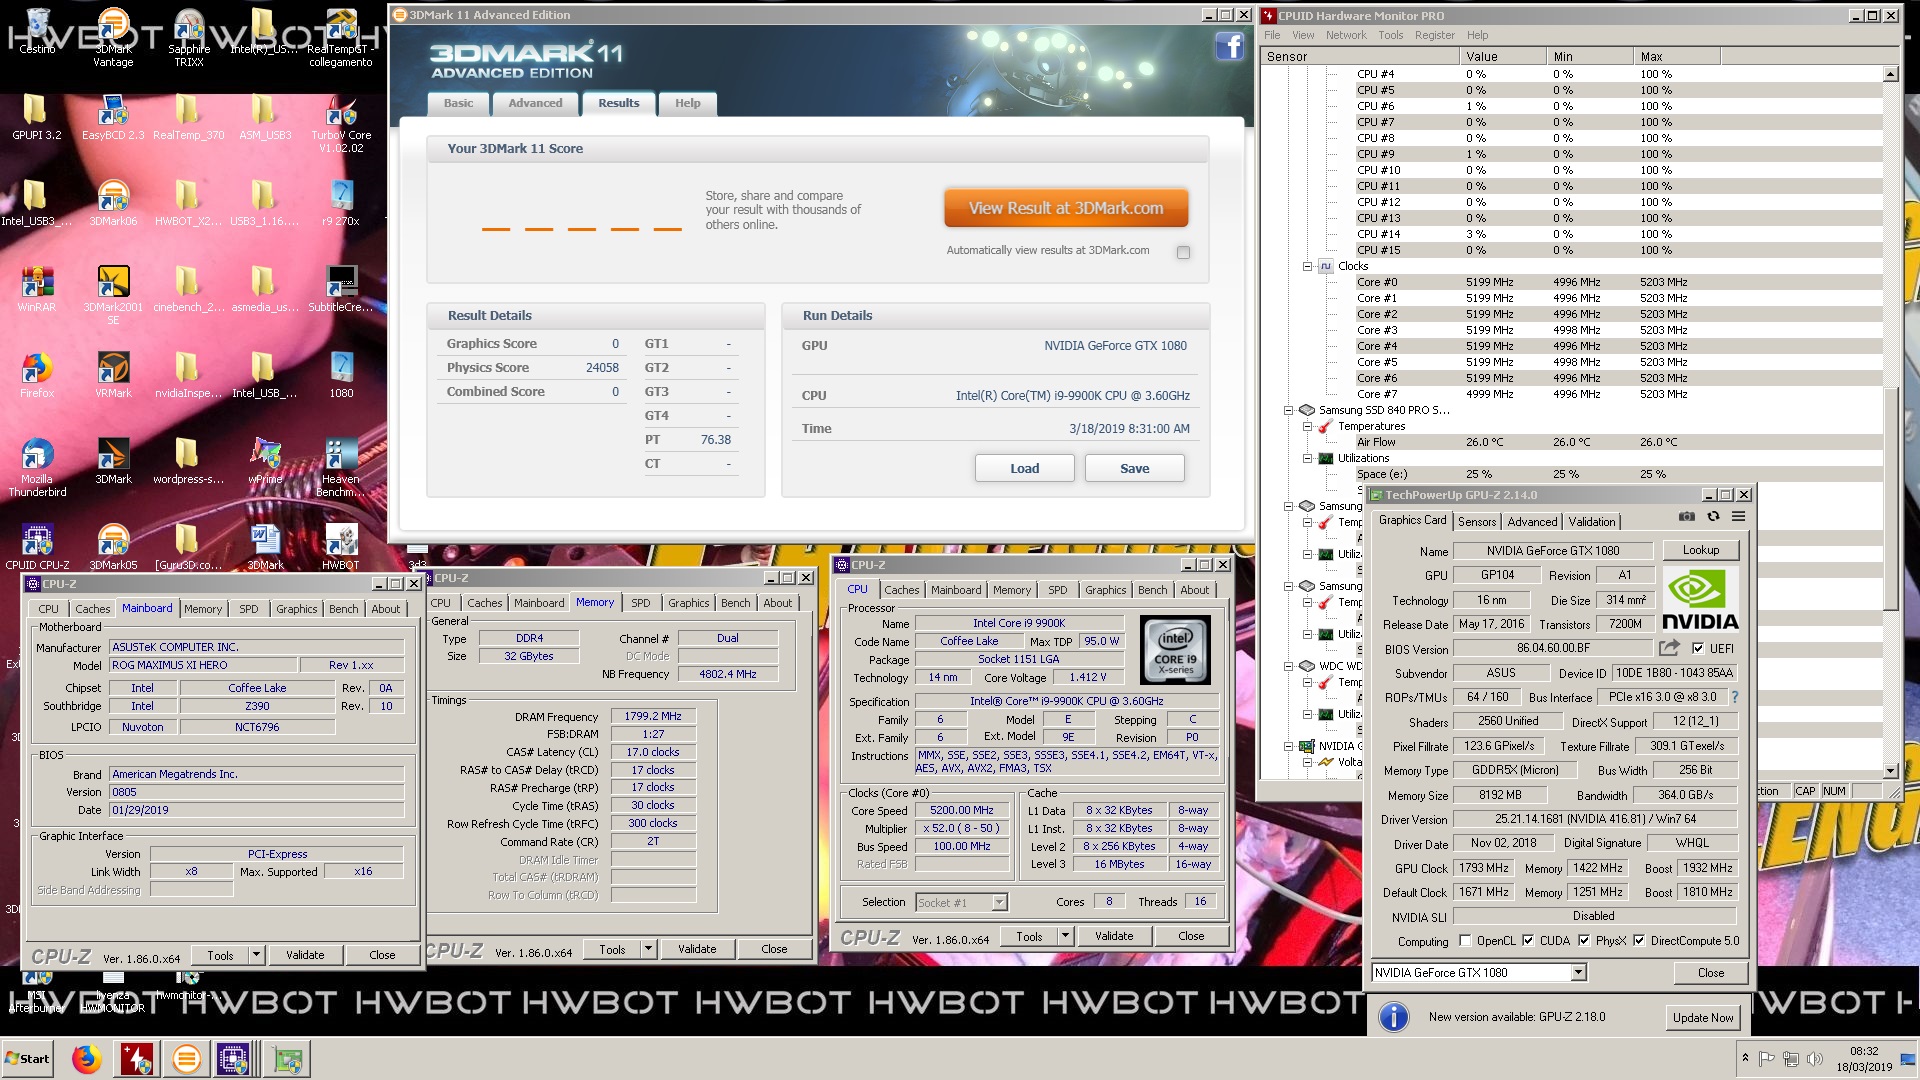Screen dimensions: 1920x1080
Task: Collapse the Air Flow Temperatures node in Hardware Monitor
Action: pos(1307,426)
